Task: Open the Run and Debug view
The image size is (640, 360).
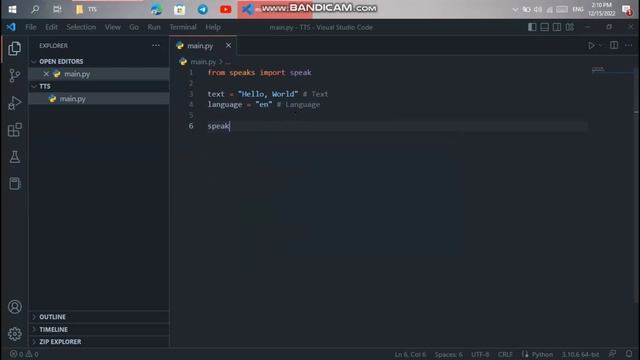Action: 14,102
